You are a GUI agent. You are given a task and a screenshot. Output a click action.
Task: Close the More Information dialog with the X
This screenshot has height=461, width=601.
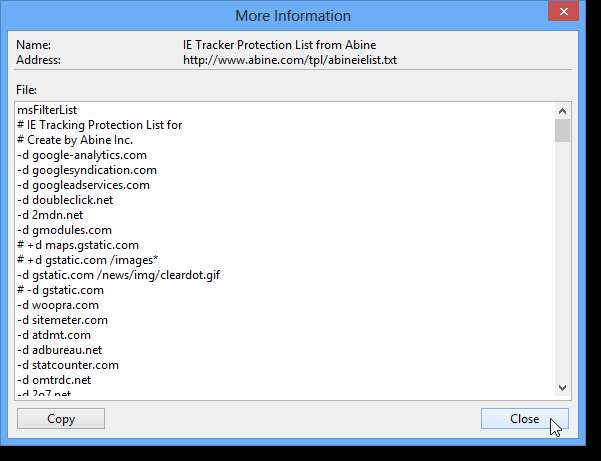(563, 11)
